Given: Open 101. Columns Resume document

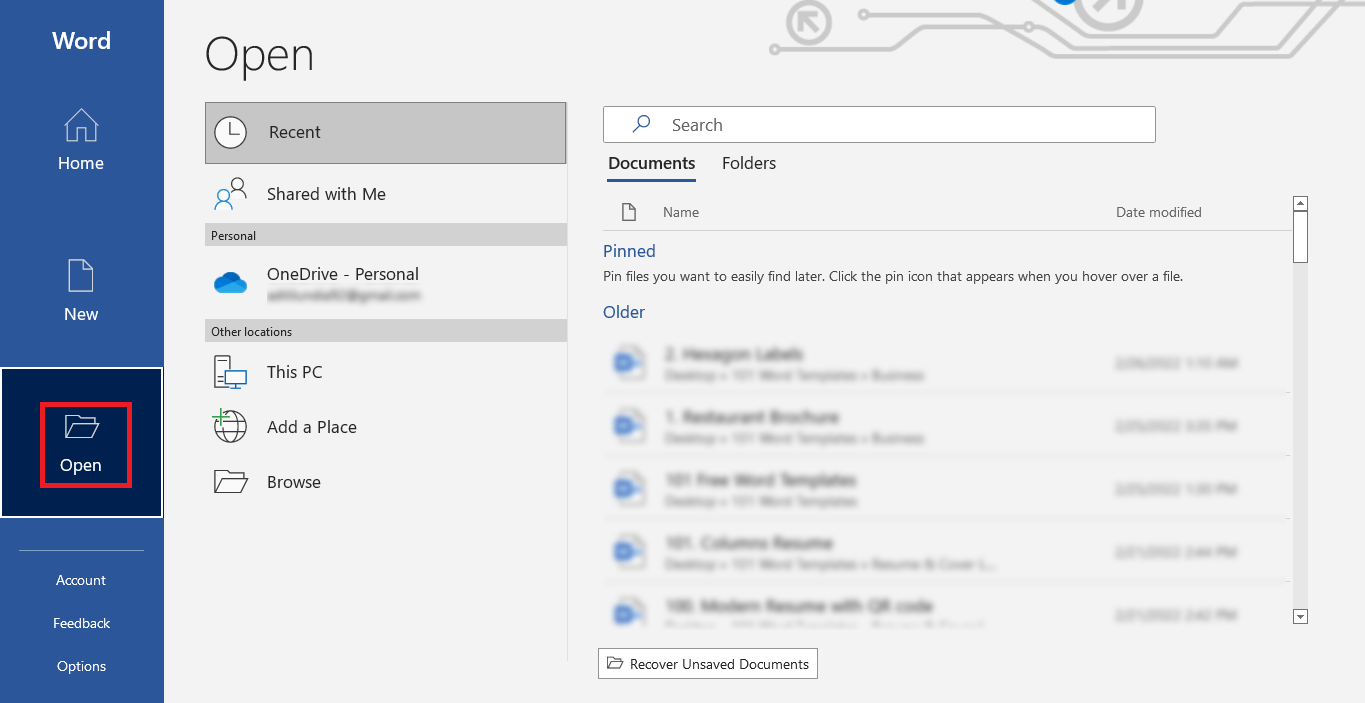Looking at the screenshot, I should (x=946, y=552).
